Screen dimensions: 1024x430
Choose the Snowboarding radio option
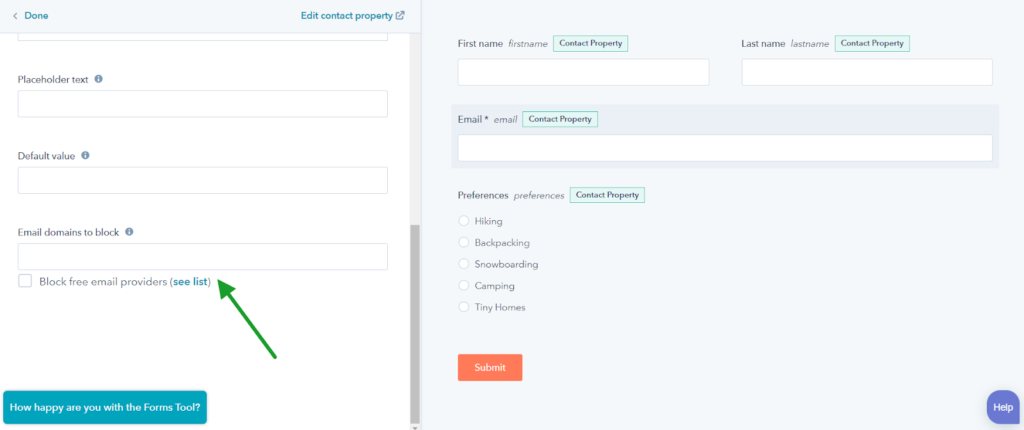click(464, 264)
